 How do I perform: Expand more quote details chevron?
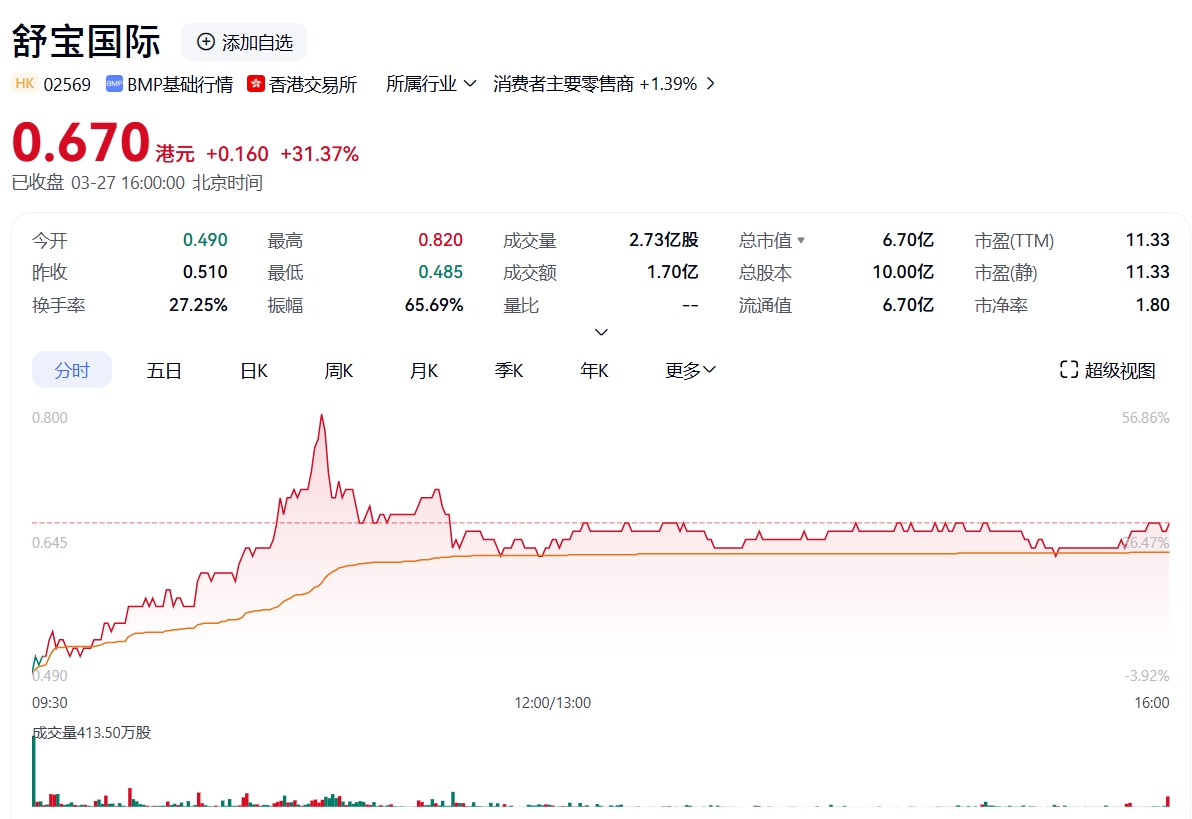pyautogui.click(x=601, y=332)
